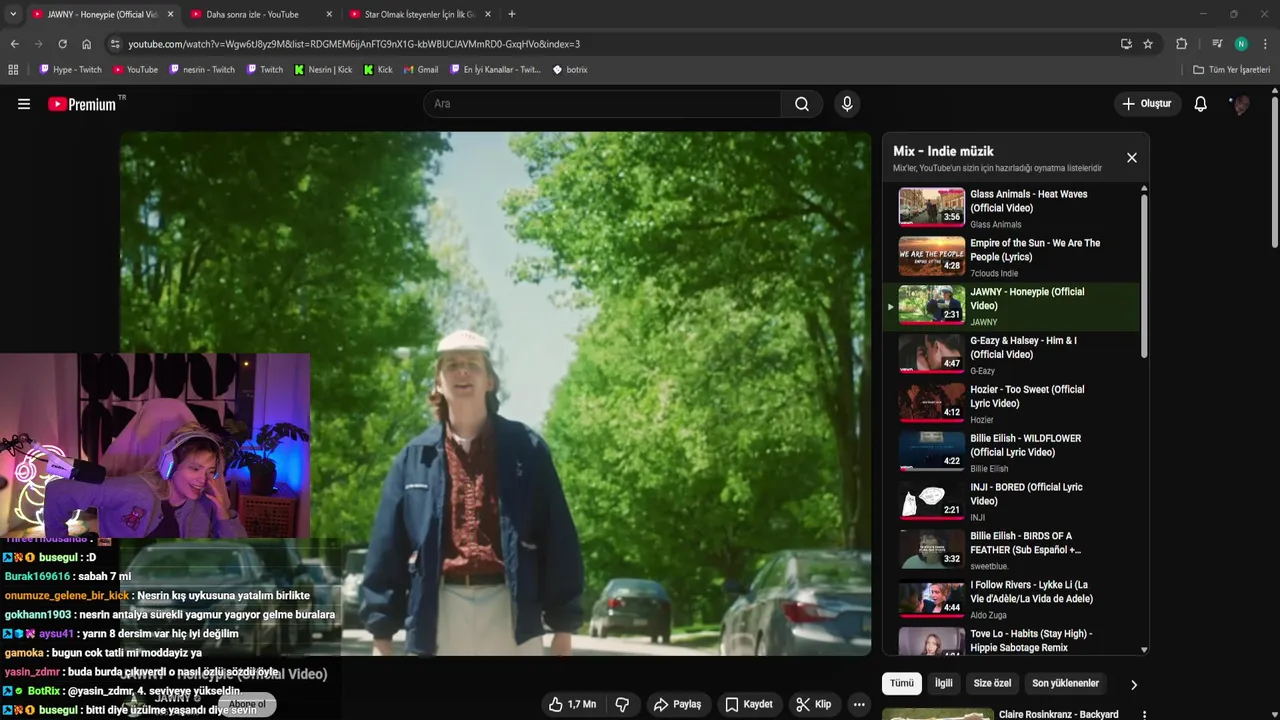Open En İyi Kanallar - Twit... bookmark
This screenshot has height=720, width=1280.
tap(495, 70)
